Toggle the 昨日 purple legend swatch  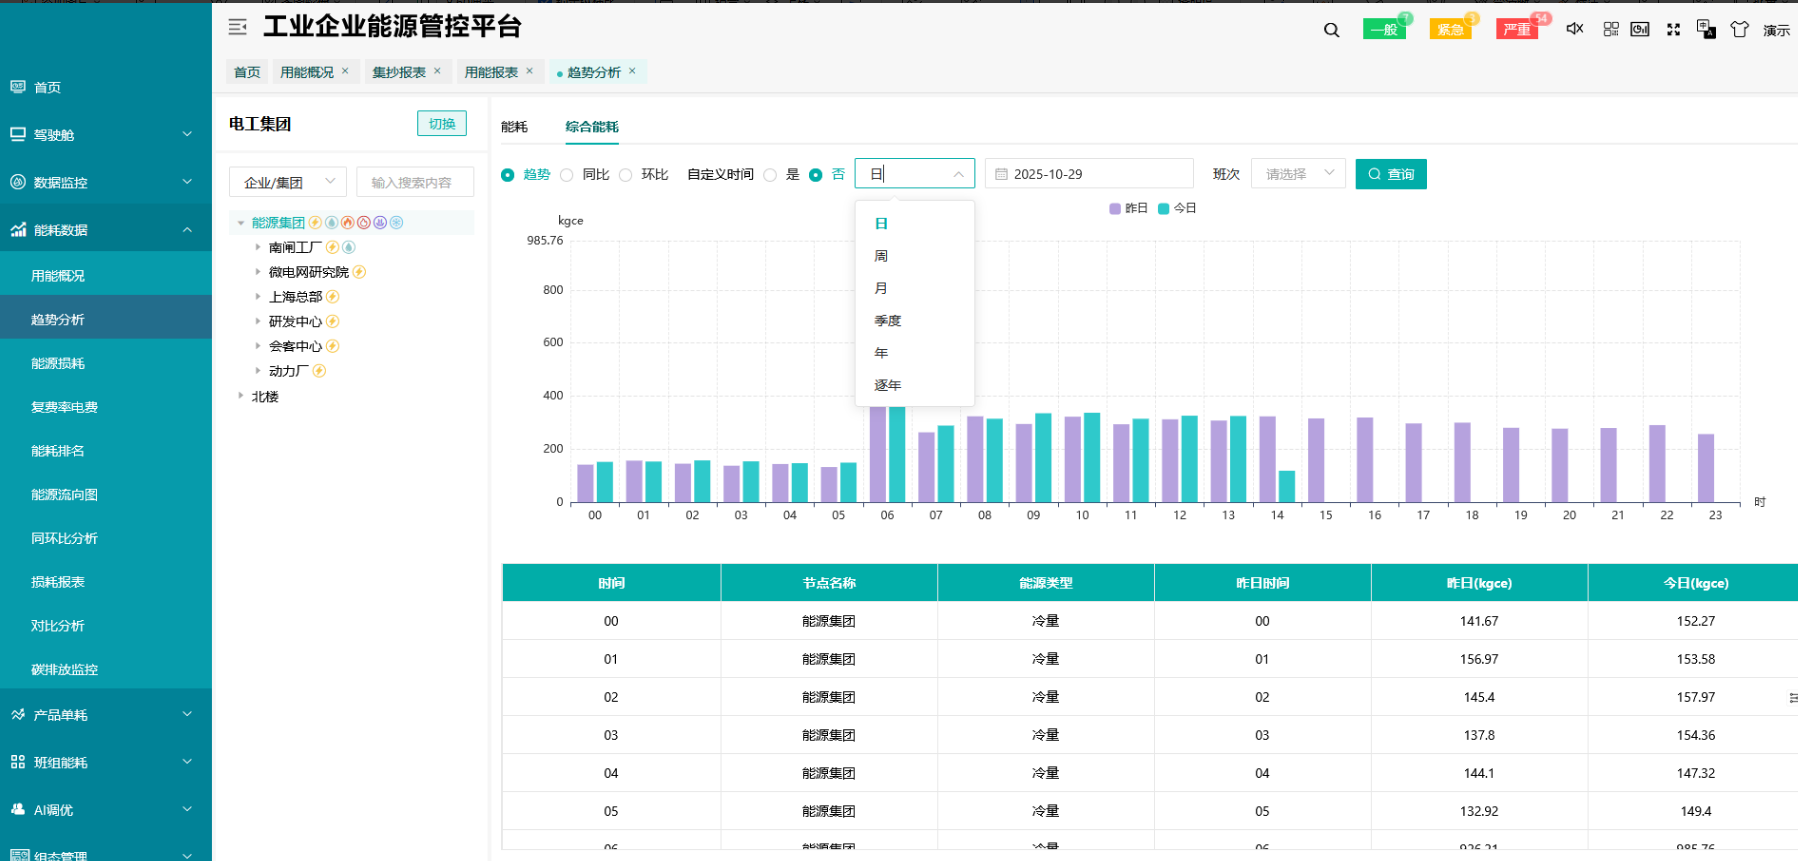[x=1115, y=208]
